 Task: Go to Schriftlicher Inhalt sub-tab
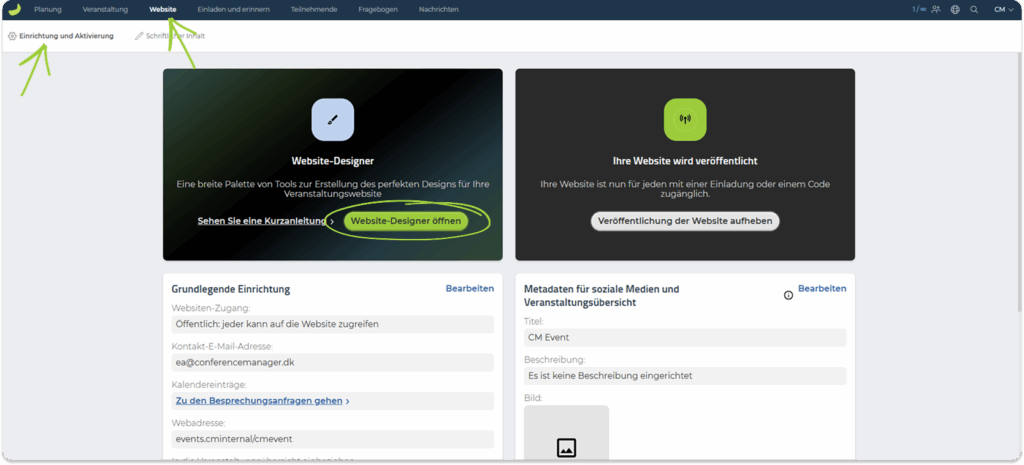pos(171,36)
